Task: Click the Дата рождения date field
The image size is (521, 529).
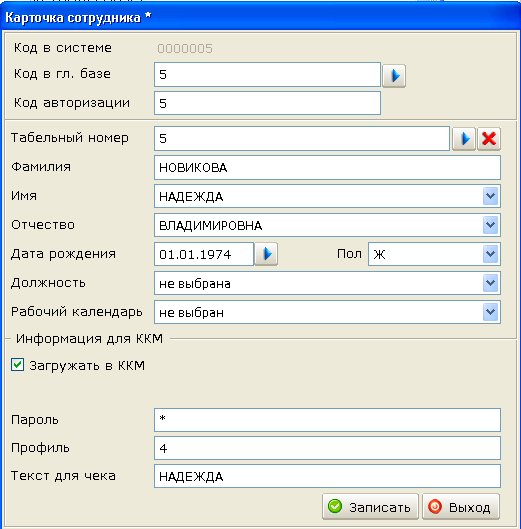Action: [204, 254]
